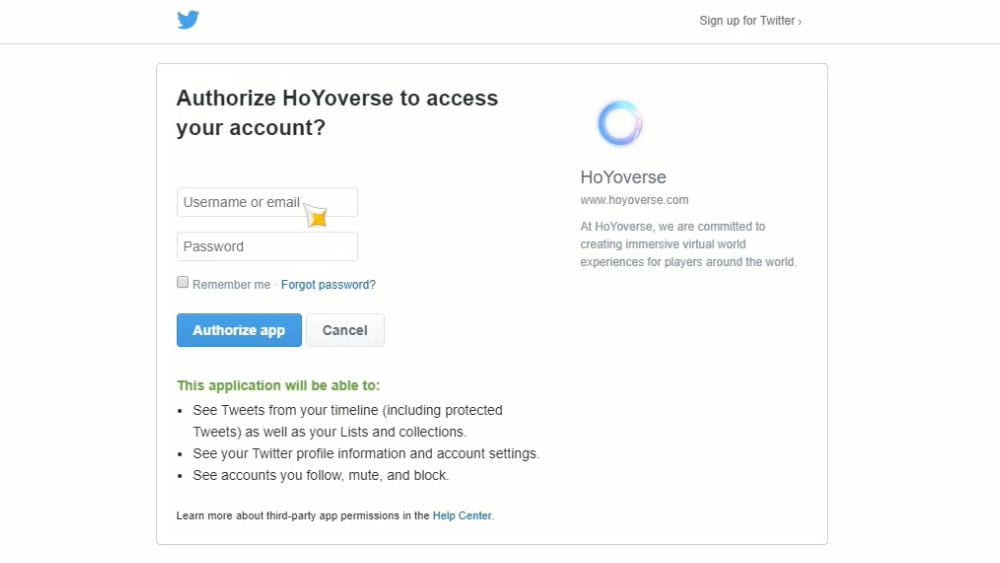Click the 'Learn more about third-party app' text
1000x563 pixels.
(303, 516)
